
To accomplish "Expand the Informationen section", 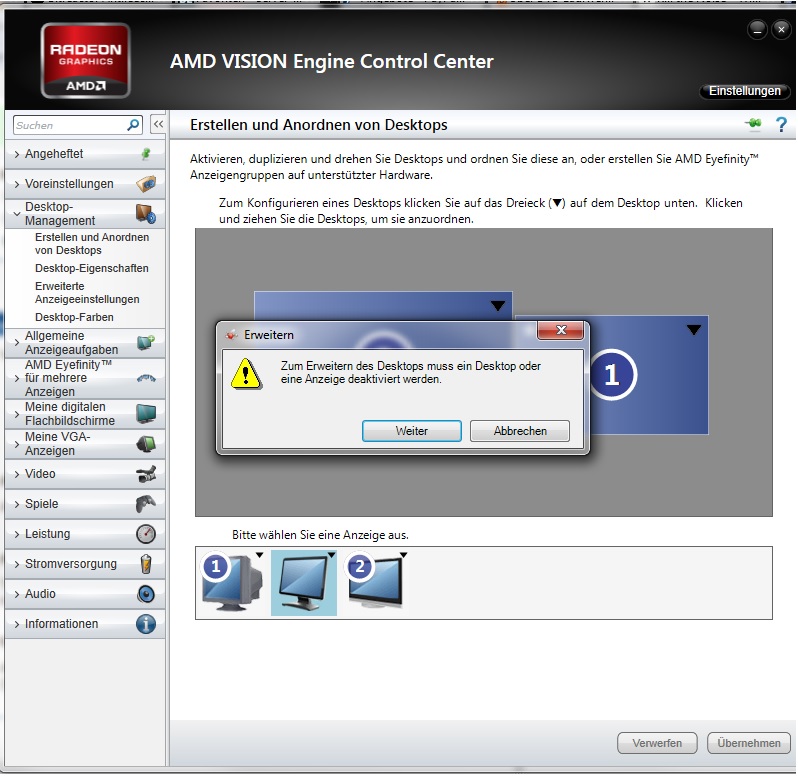I will click(17, 624).
